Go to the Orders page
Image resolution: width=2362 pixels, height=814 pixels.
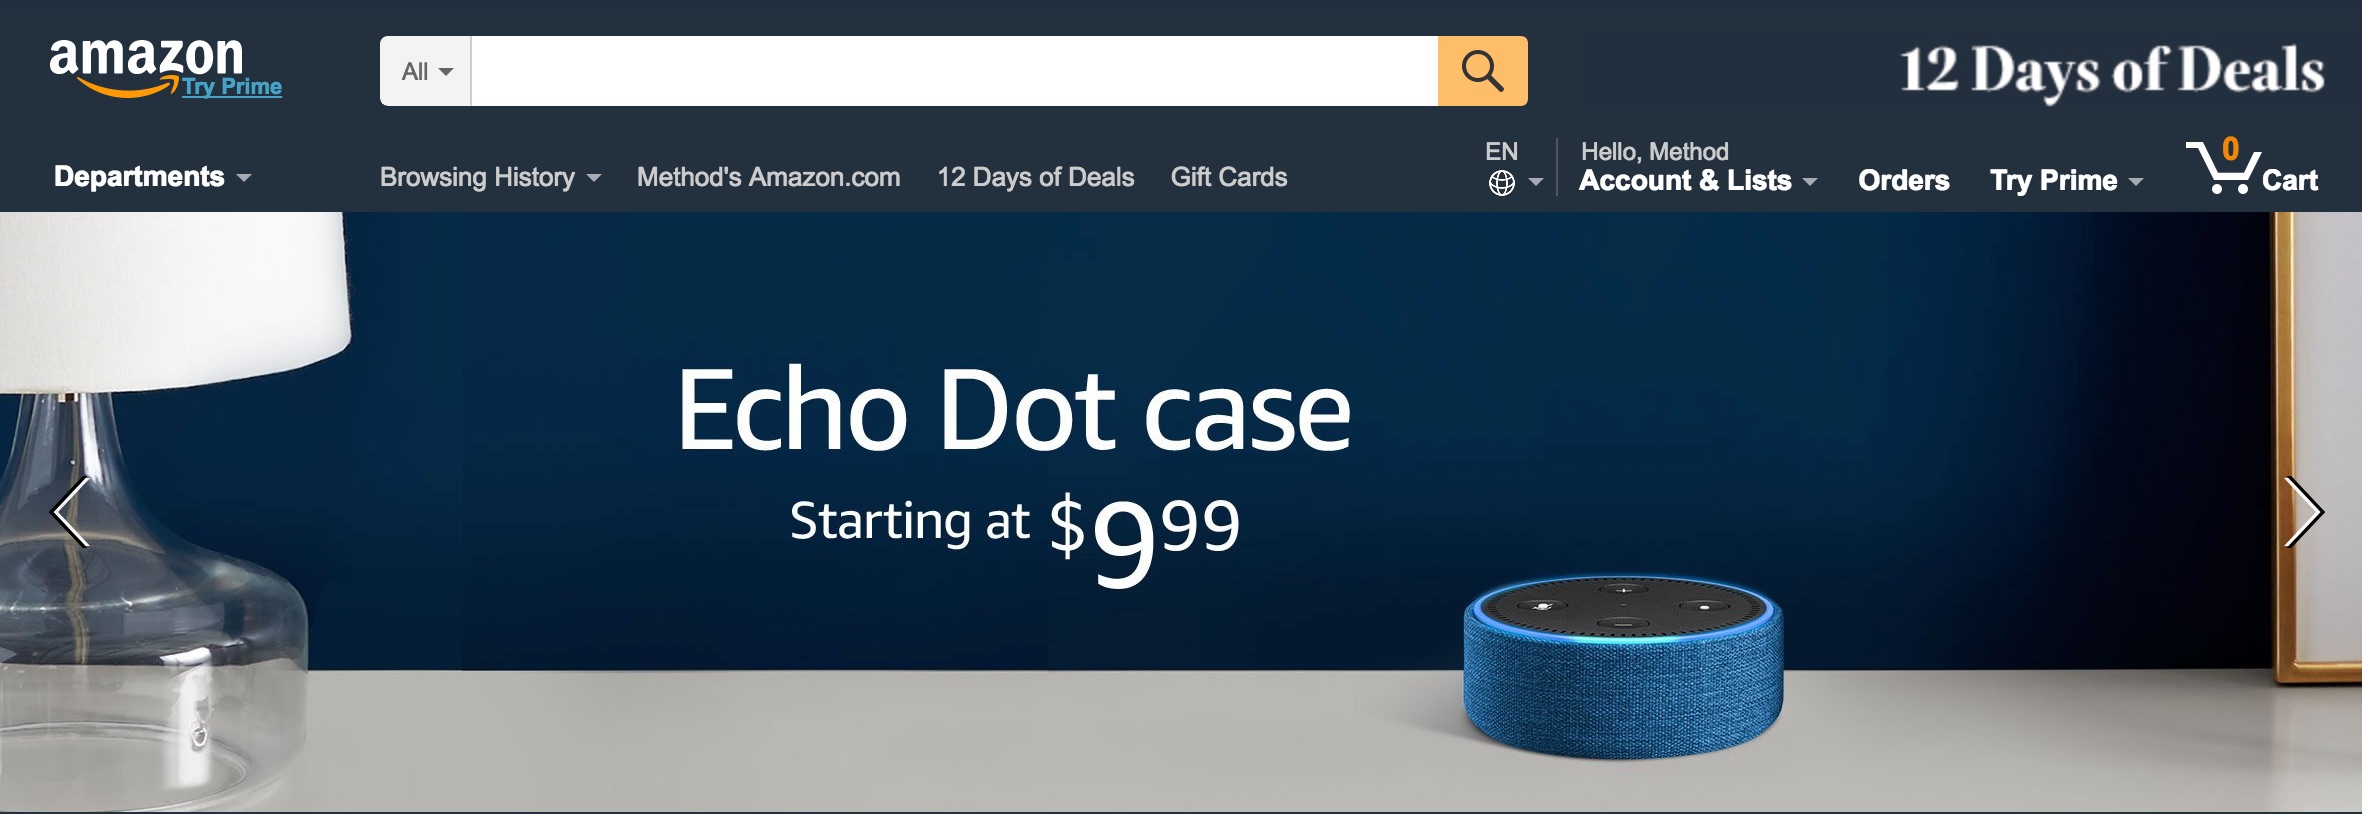pos(1903,180)
